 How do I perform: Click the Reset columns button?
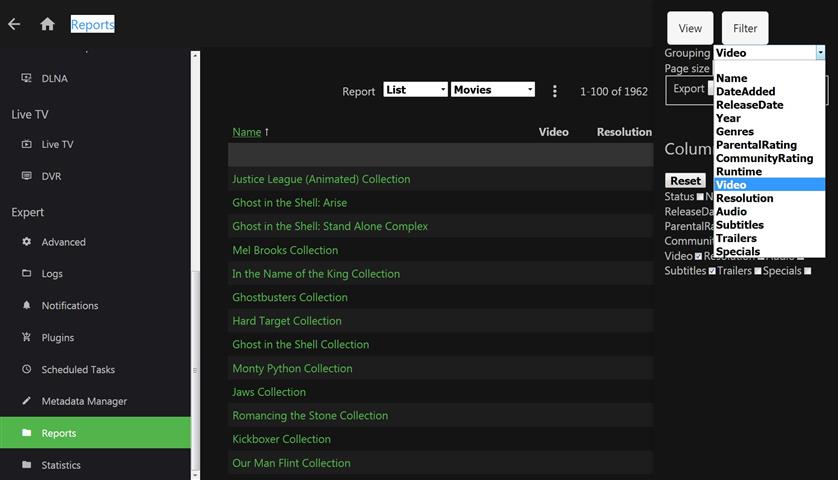(685, 181)
